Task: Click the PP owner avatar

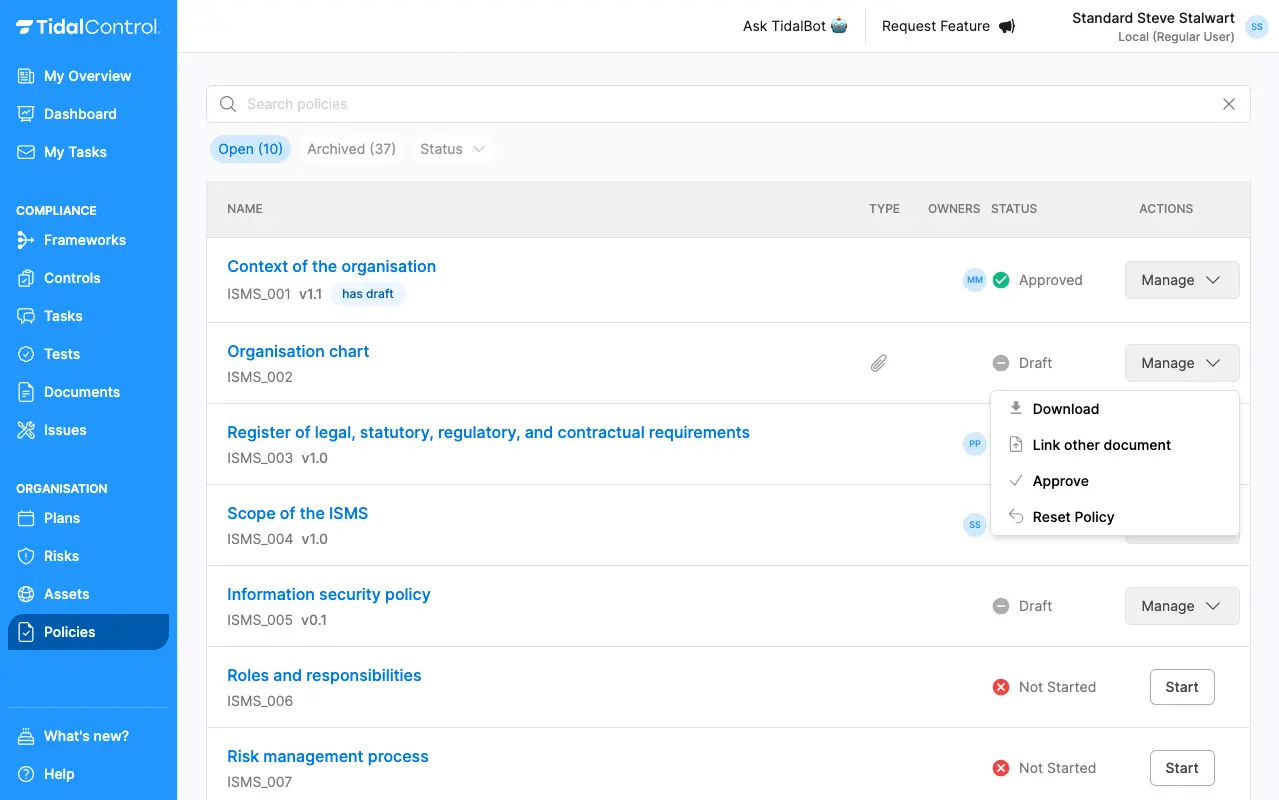Action: [x=975, y=444]
